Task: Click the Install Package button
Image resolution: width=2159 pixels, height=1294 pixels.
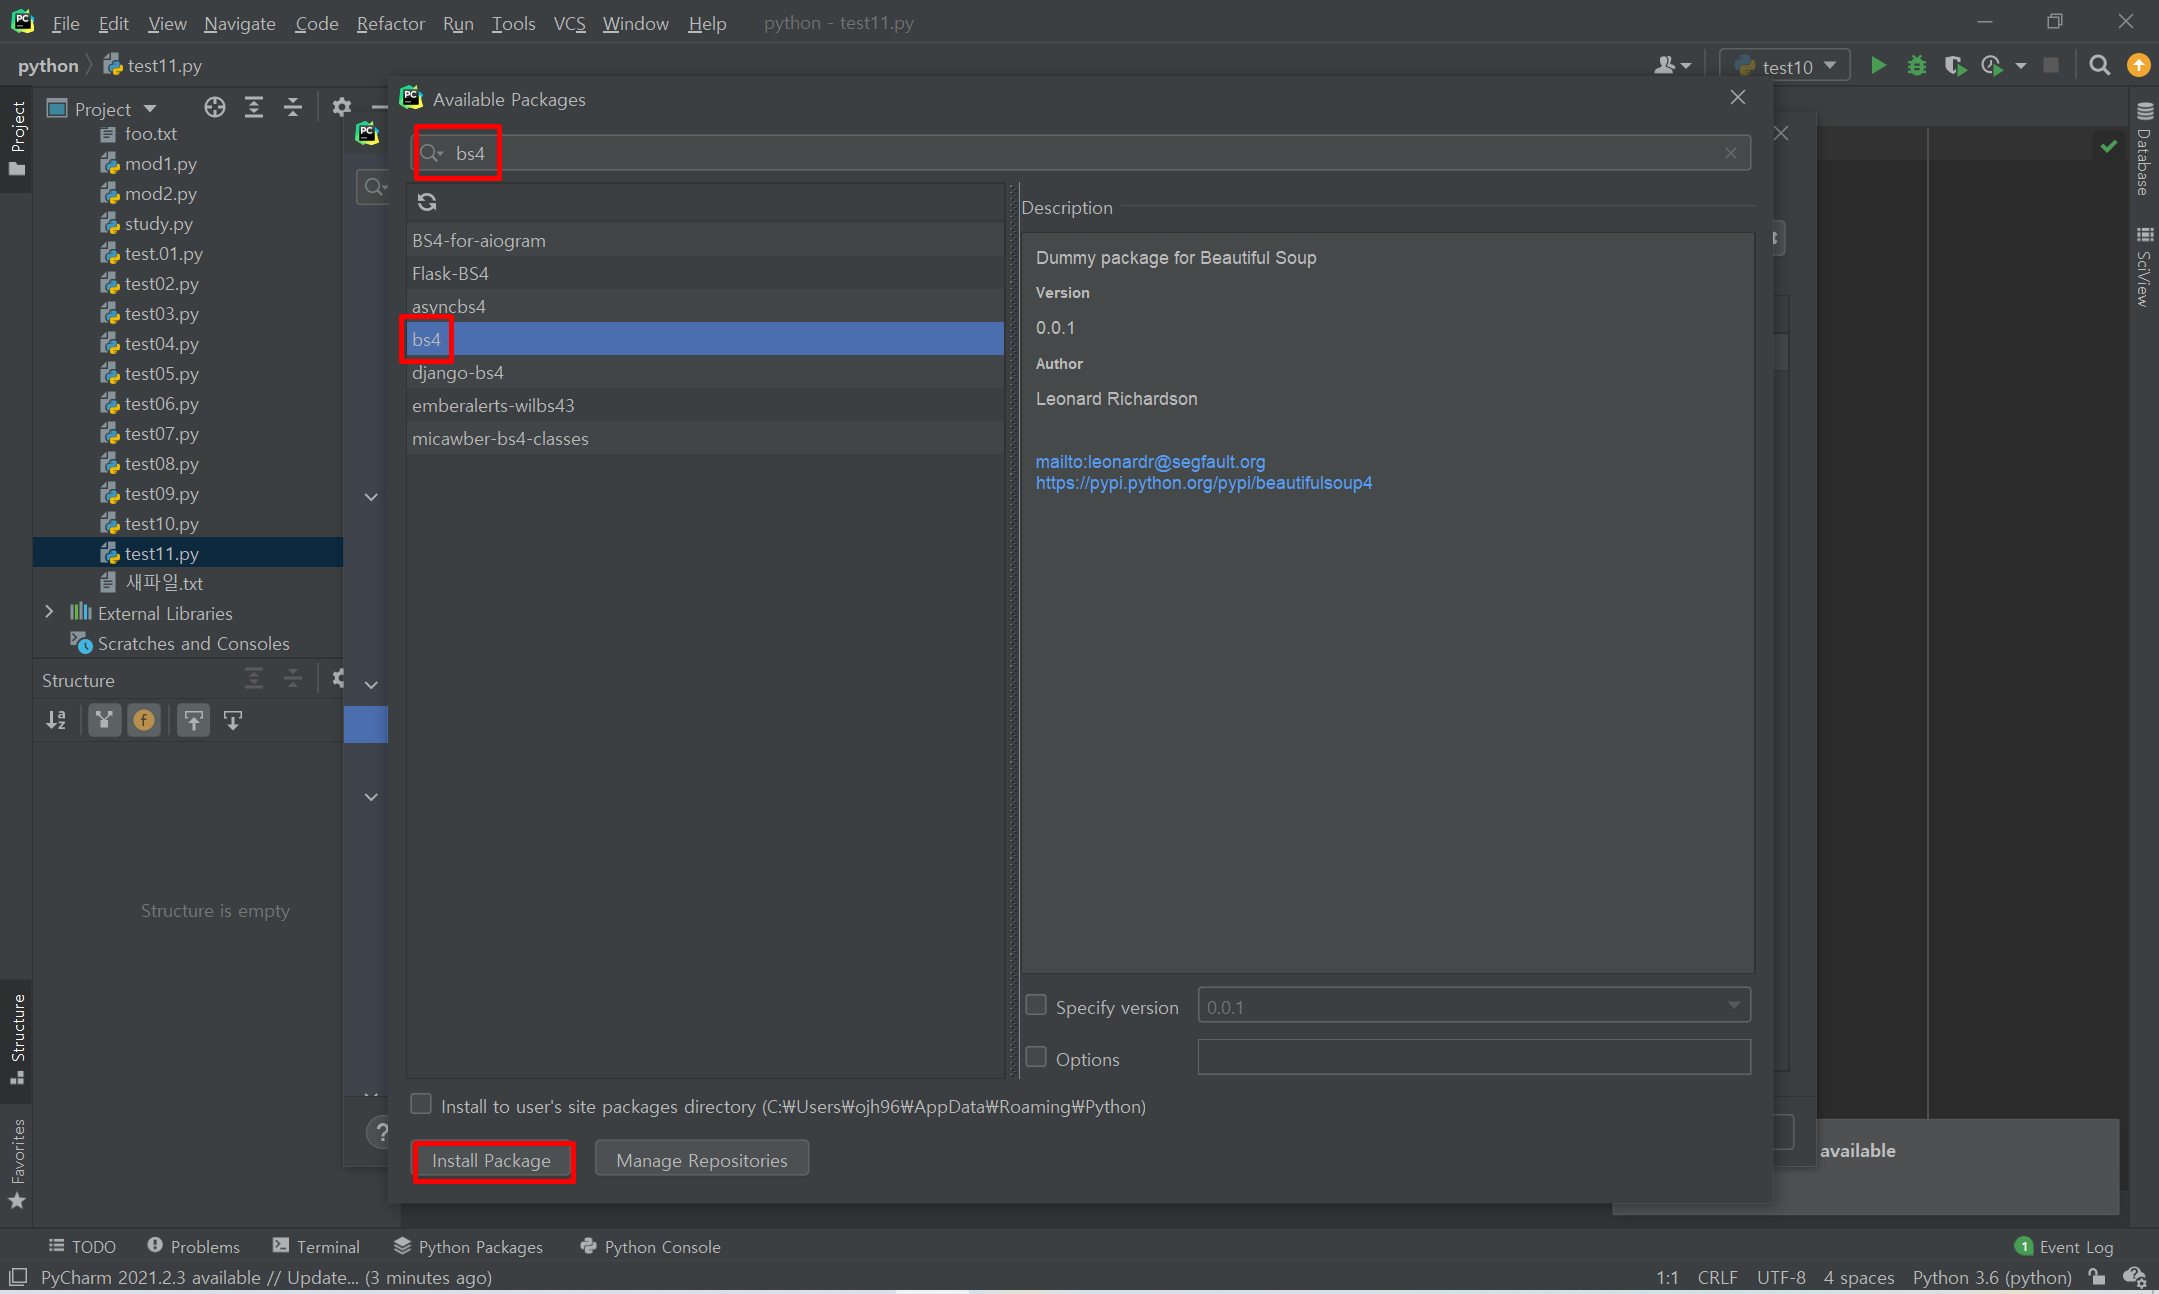Action: click(491, 1160)
